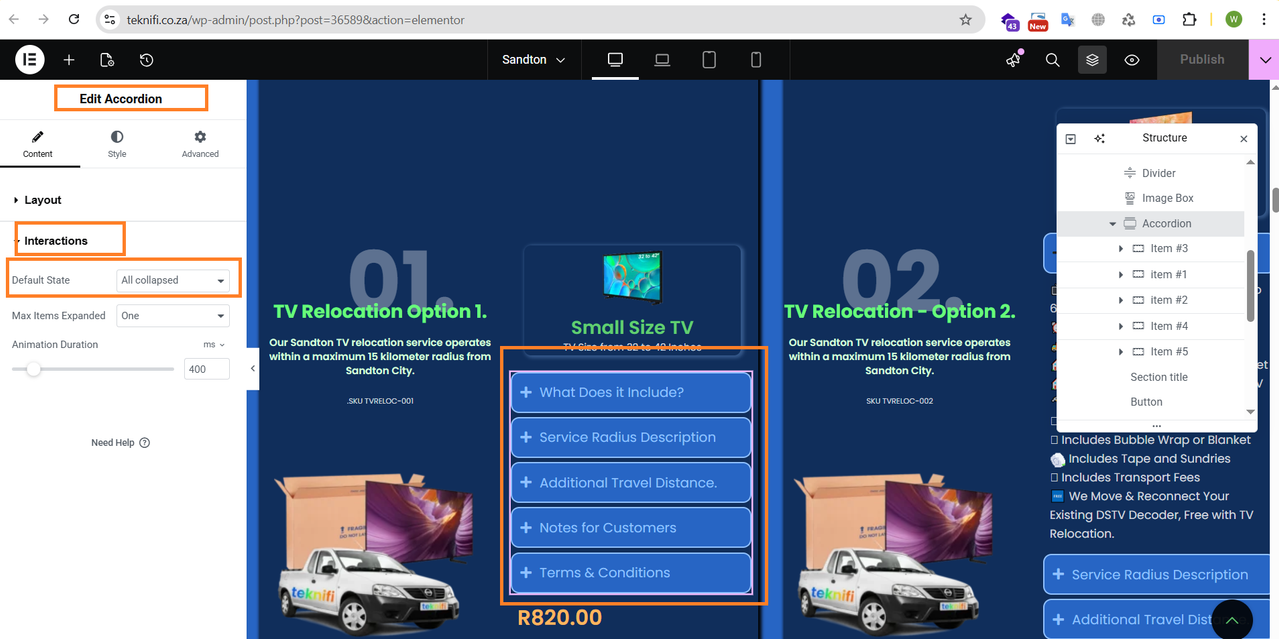This screenshot has width=1279, height=639.
Task: Expand Item #4 in Structure
Action: (1120, 326)
